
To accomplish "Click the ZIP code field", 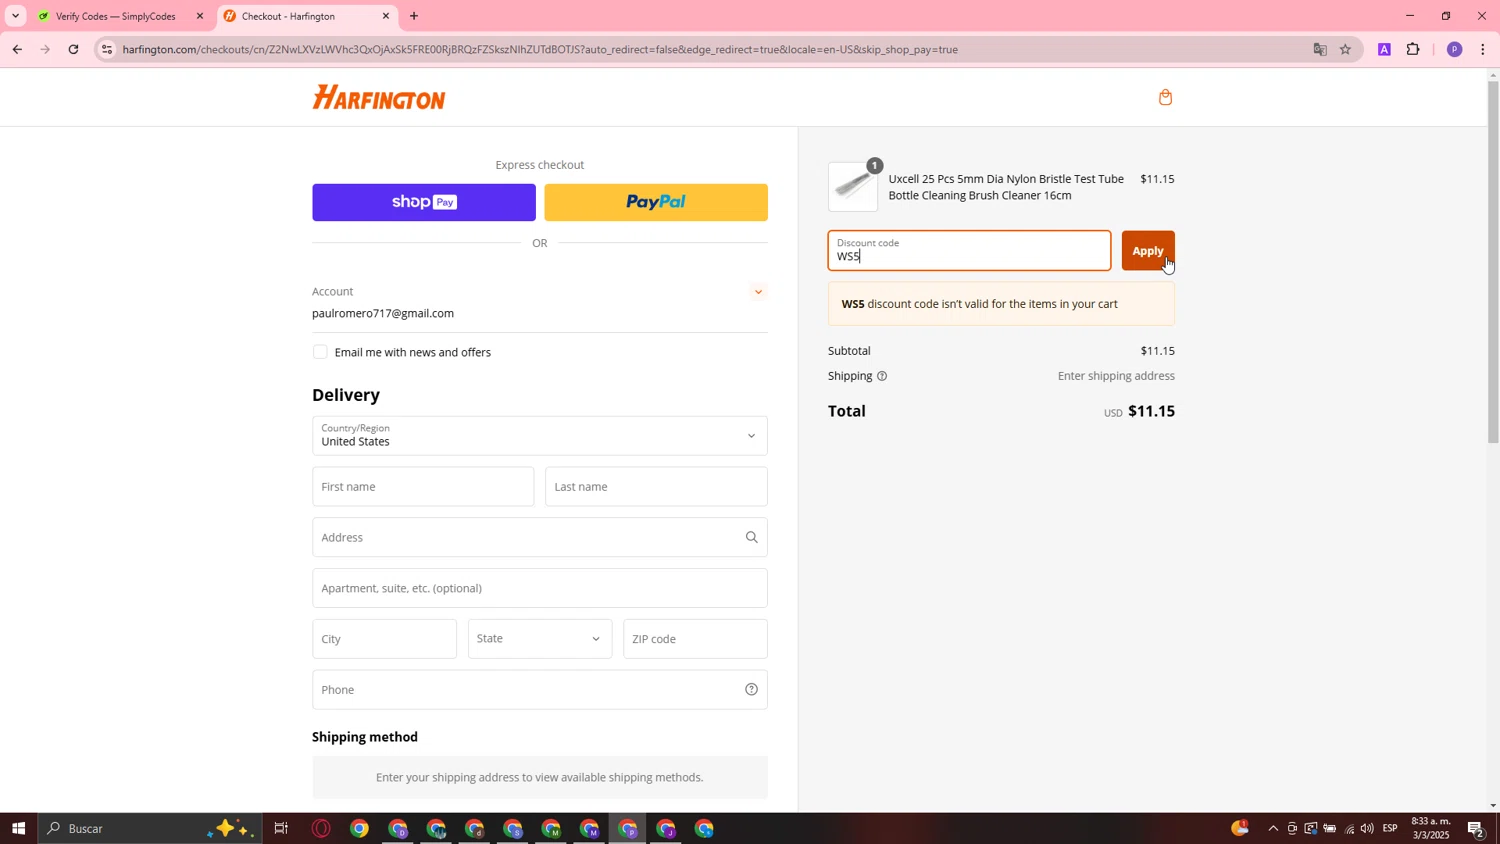I will click(695, 639).
